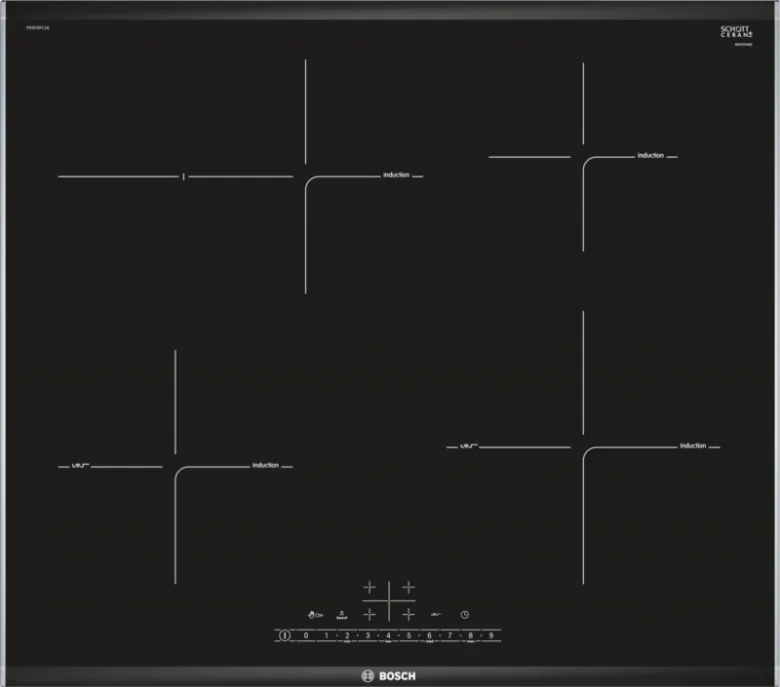Set power level 8 on slider
Image resolution: width=780 pixels, height=687 pixels.
pyautogui.click(x=470, y=635)
